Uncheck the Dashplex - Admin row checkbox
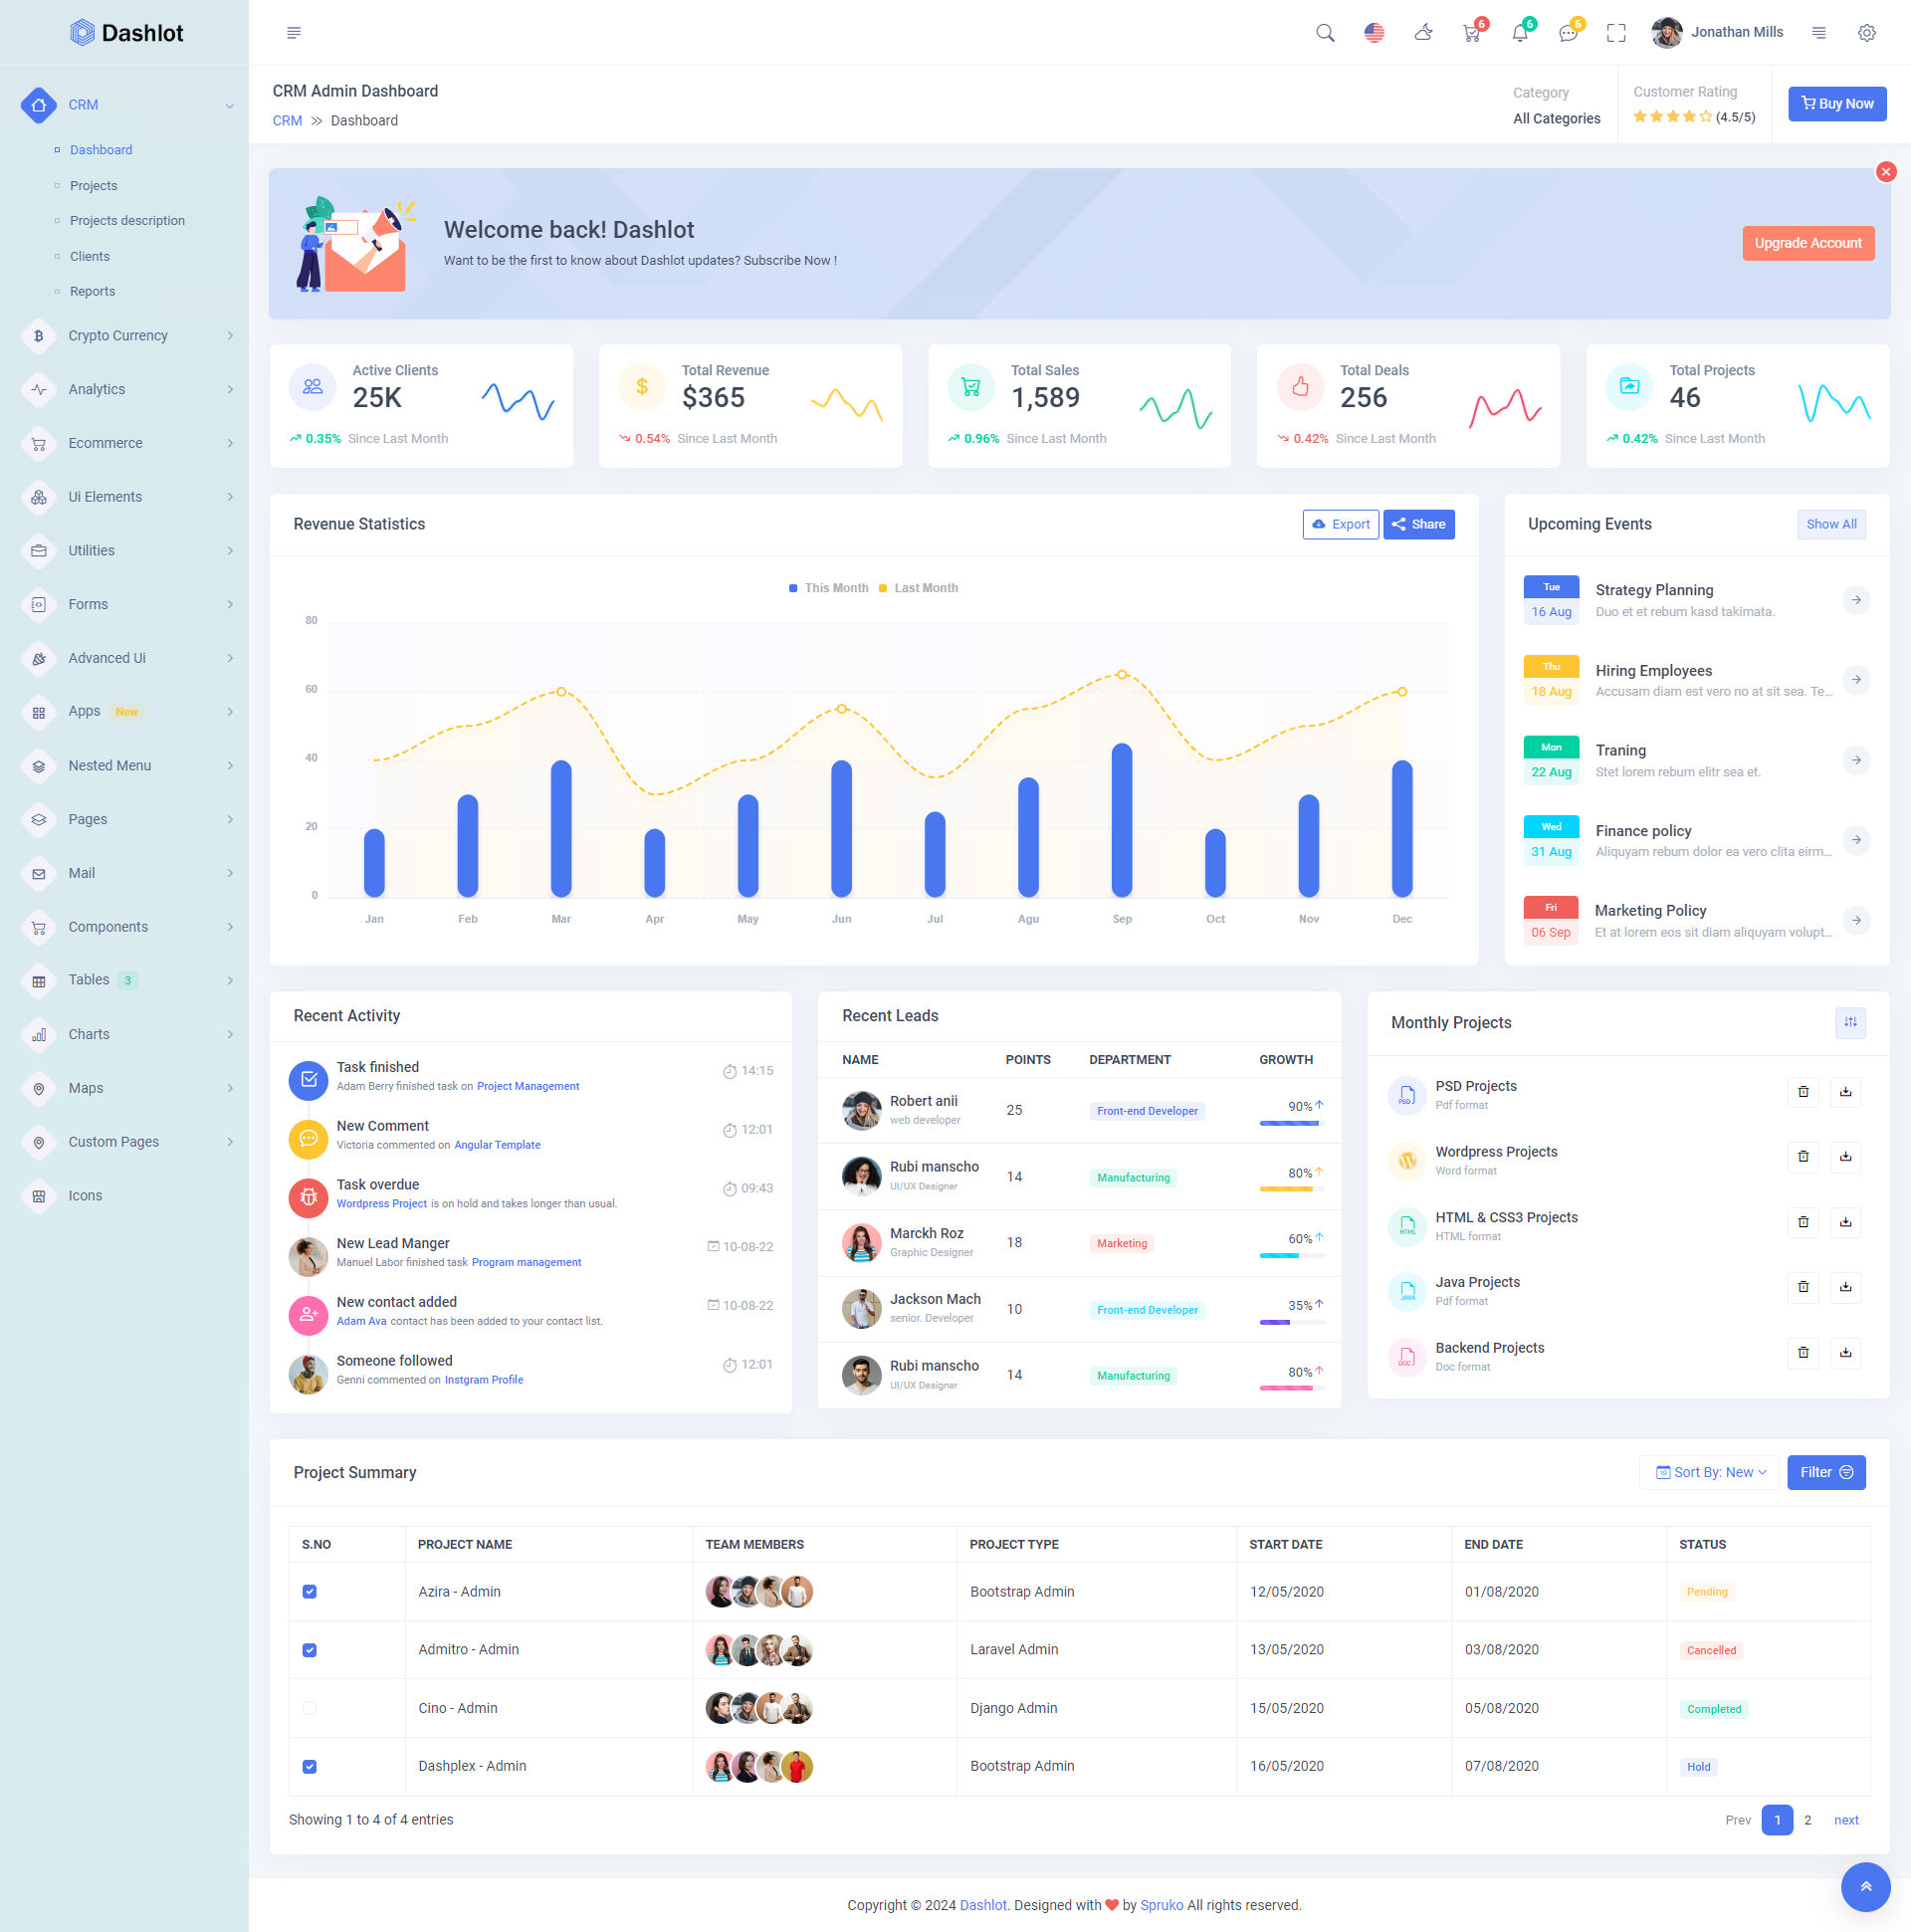Image resolution: width=1911 pixels, height=1932 pixels. coord(310,1766)
